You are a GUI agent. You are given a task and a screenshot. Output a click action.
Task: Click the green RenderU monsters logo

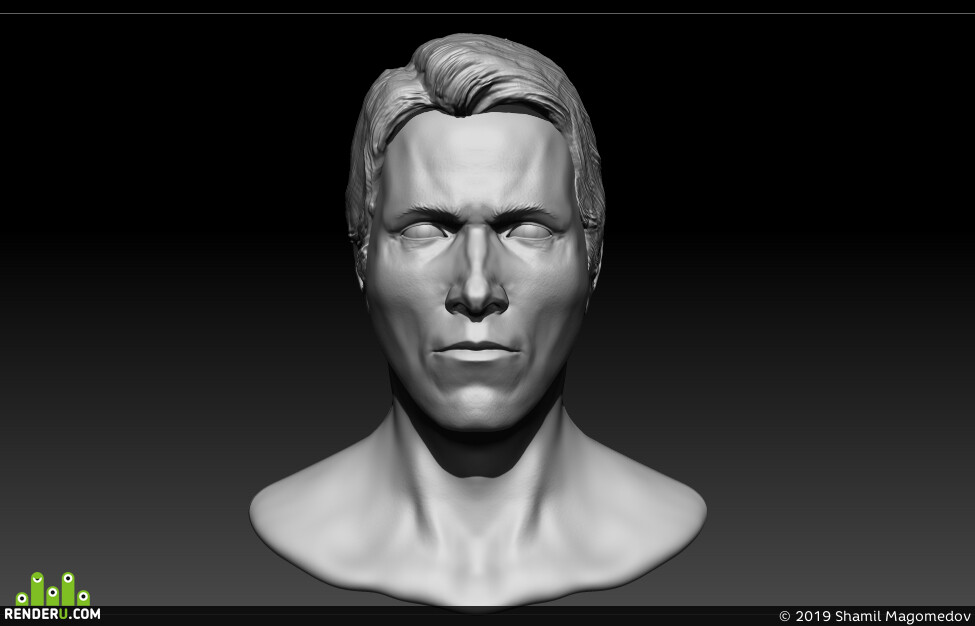(x=53, y=589)
